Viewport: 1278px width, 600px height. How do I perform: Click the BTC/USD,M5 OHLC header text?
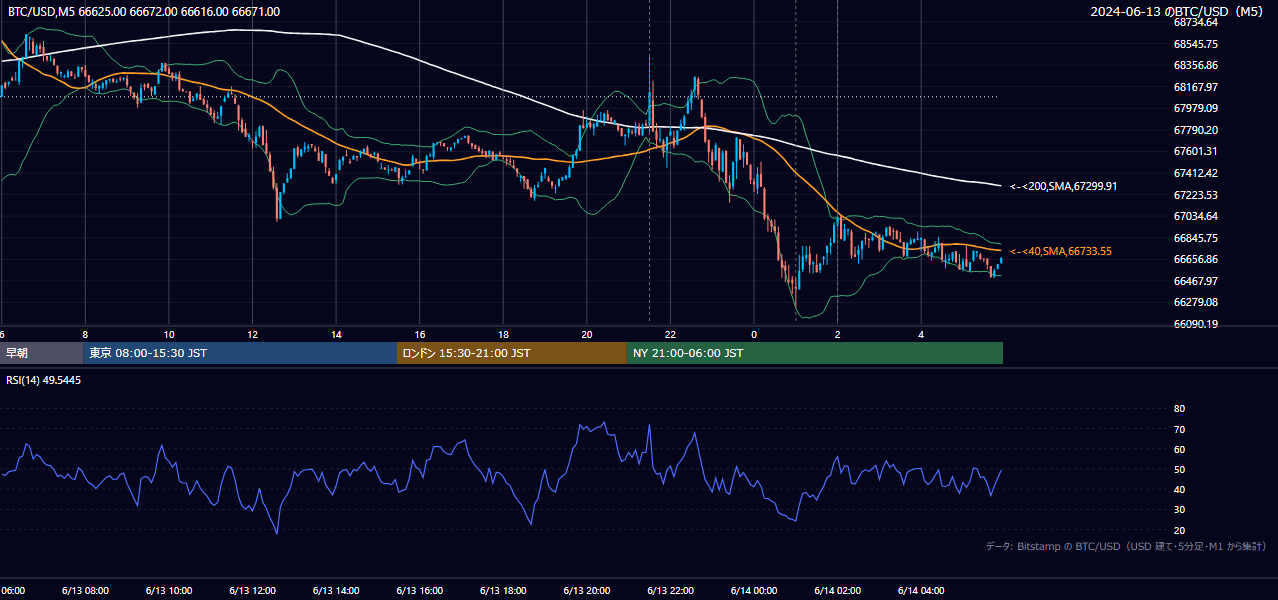coord(144,12)
